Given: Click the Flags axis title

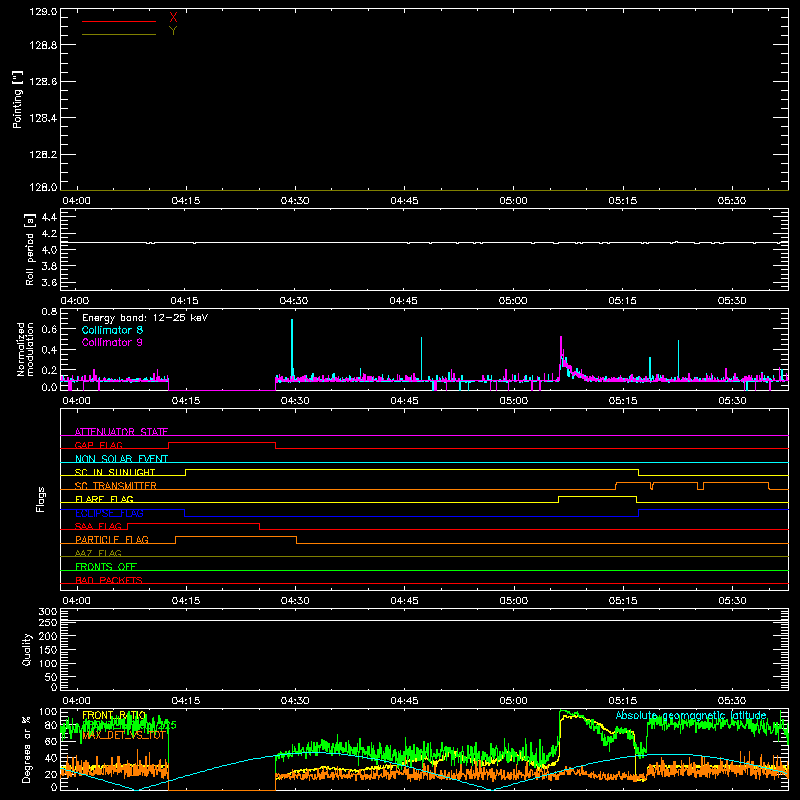Looking at the screenshot, I should point(40,499).
